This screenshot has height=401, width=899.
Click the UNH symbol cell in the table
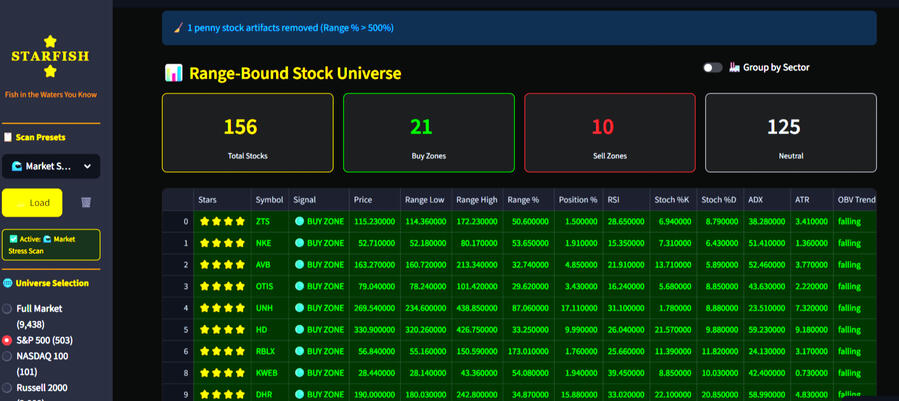click(264, 308)
